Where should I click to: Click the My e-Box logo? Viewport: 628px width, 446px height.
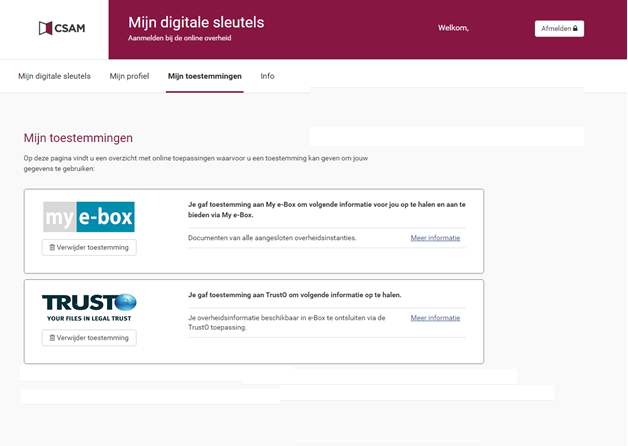[x=89, y=217]
